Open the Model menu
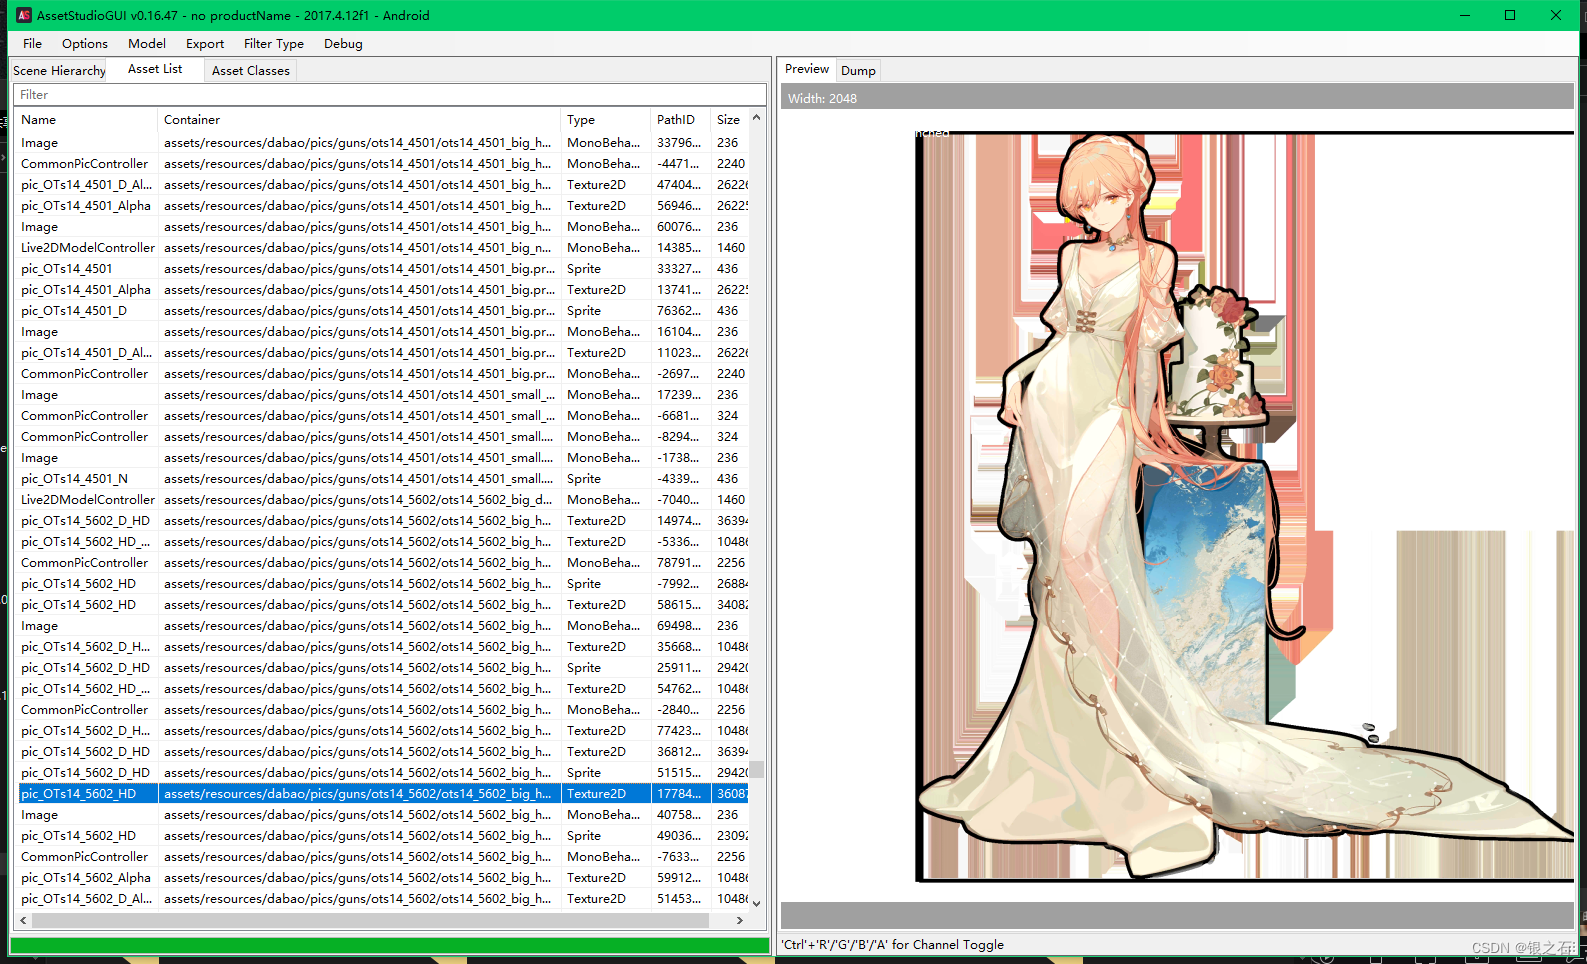1587x964 pixels. (x=147, y=44)
